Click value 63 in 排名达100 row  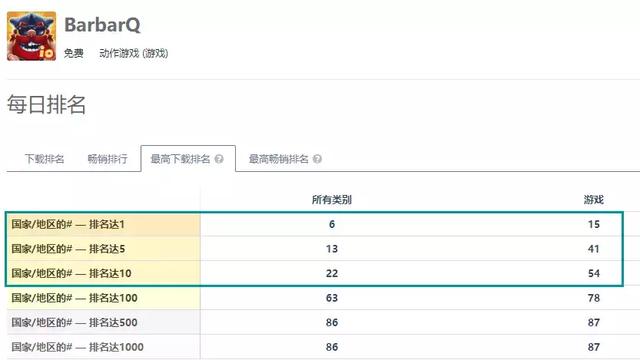[x=332, y=298]
